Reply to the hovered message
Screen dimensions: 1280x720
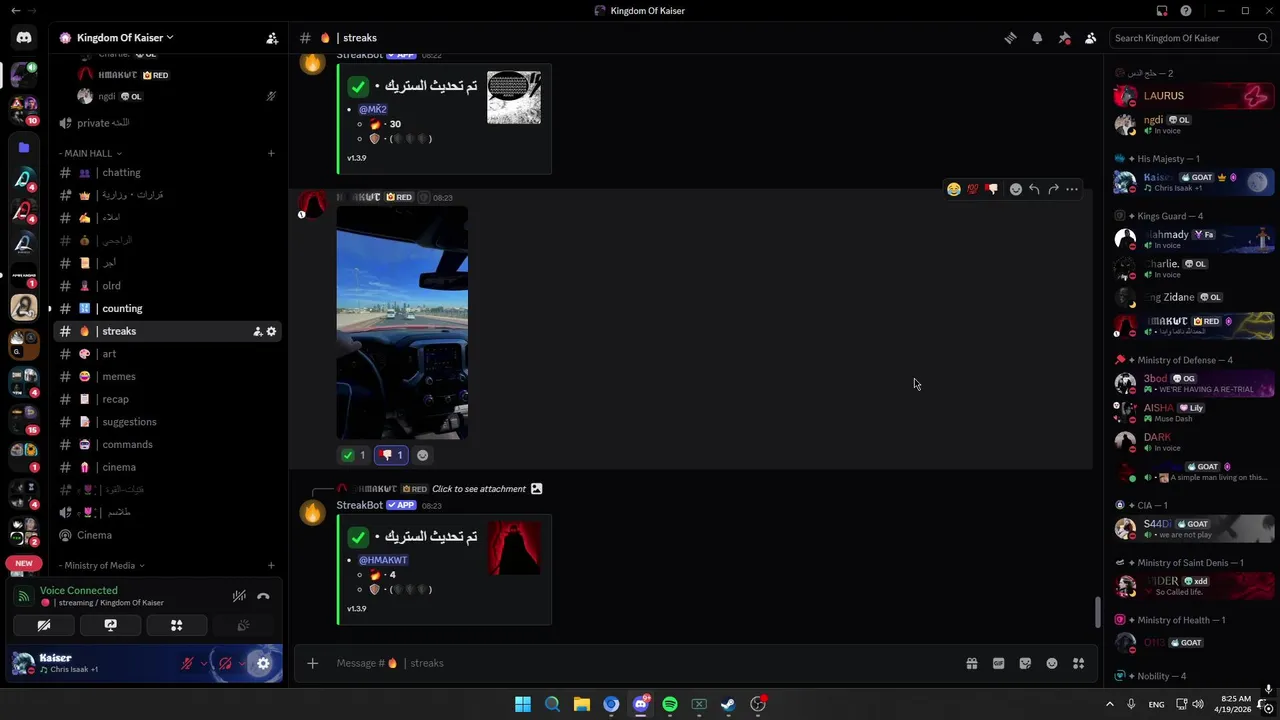coord(1035,189)
